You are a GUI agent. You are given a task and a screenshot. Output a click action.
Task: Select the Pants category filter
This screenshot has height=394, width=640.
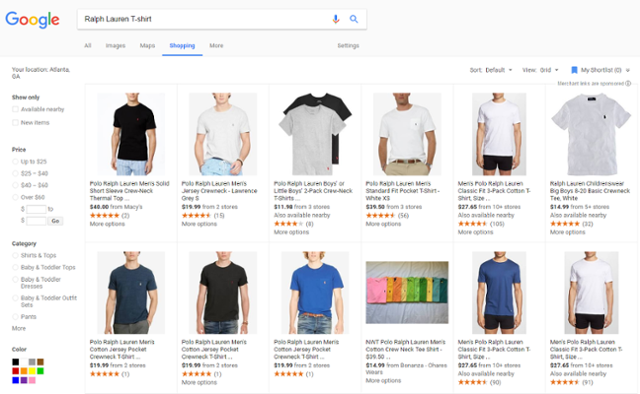point(16,317)
